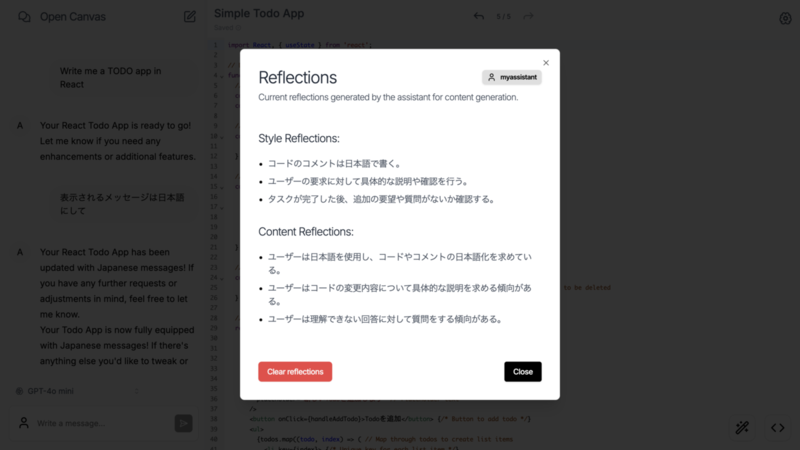Image resolution: width=800 pixels, height=450 pixels.
Task: Click the 'Your React Todo App is ready to go!' reply
Action: point(118,141)
